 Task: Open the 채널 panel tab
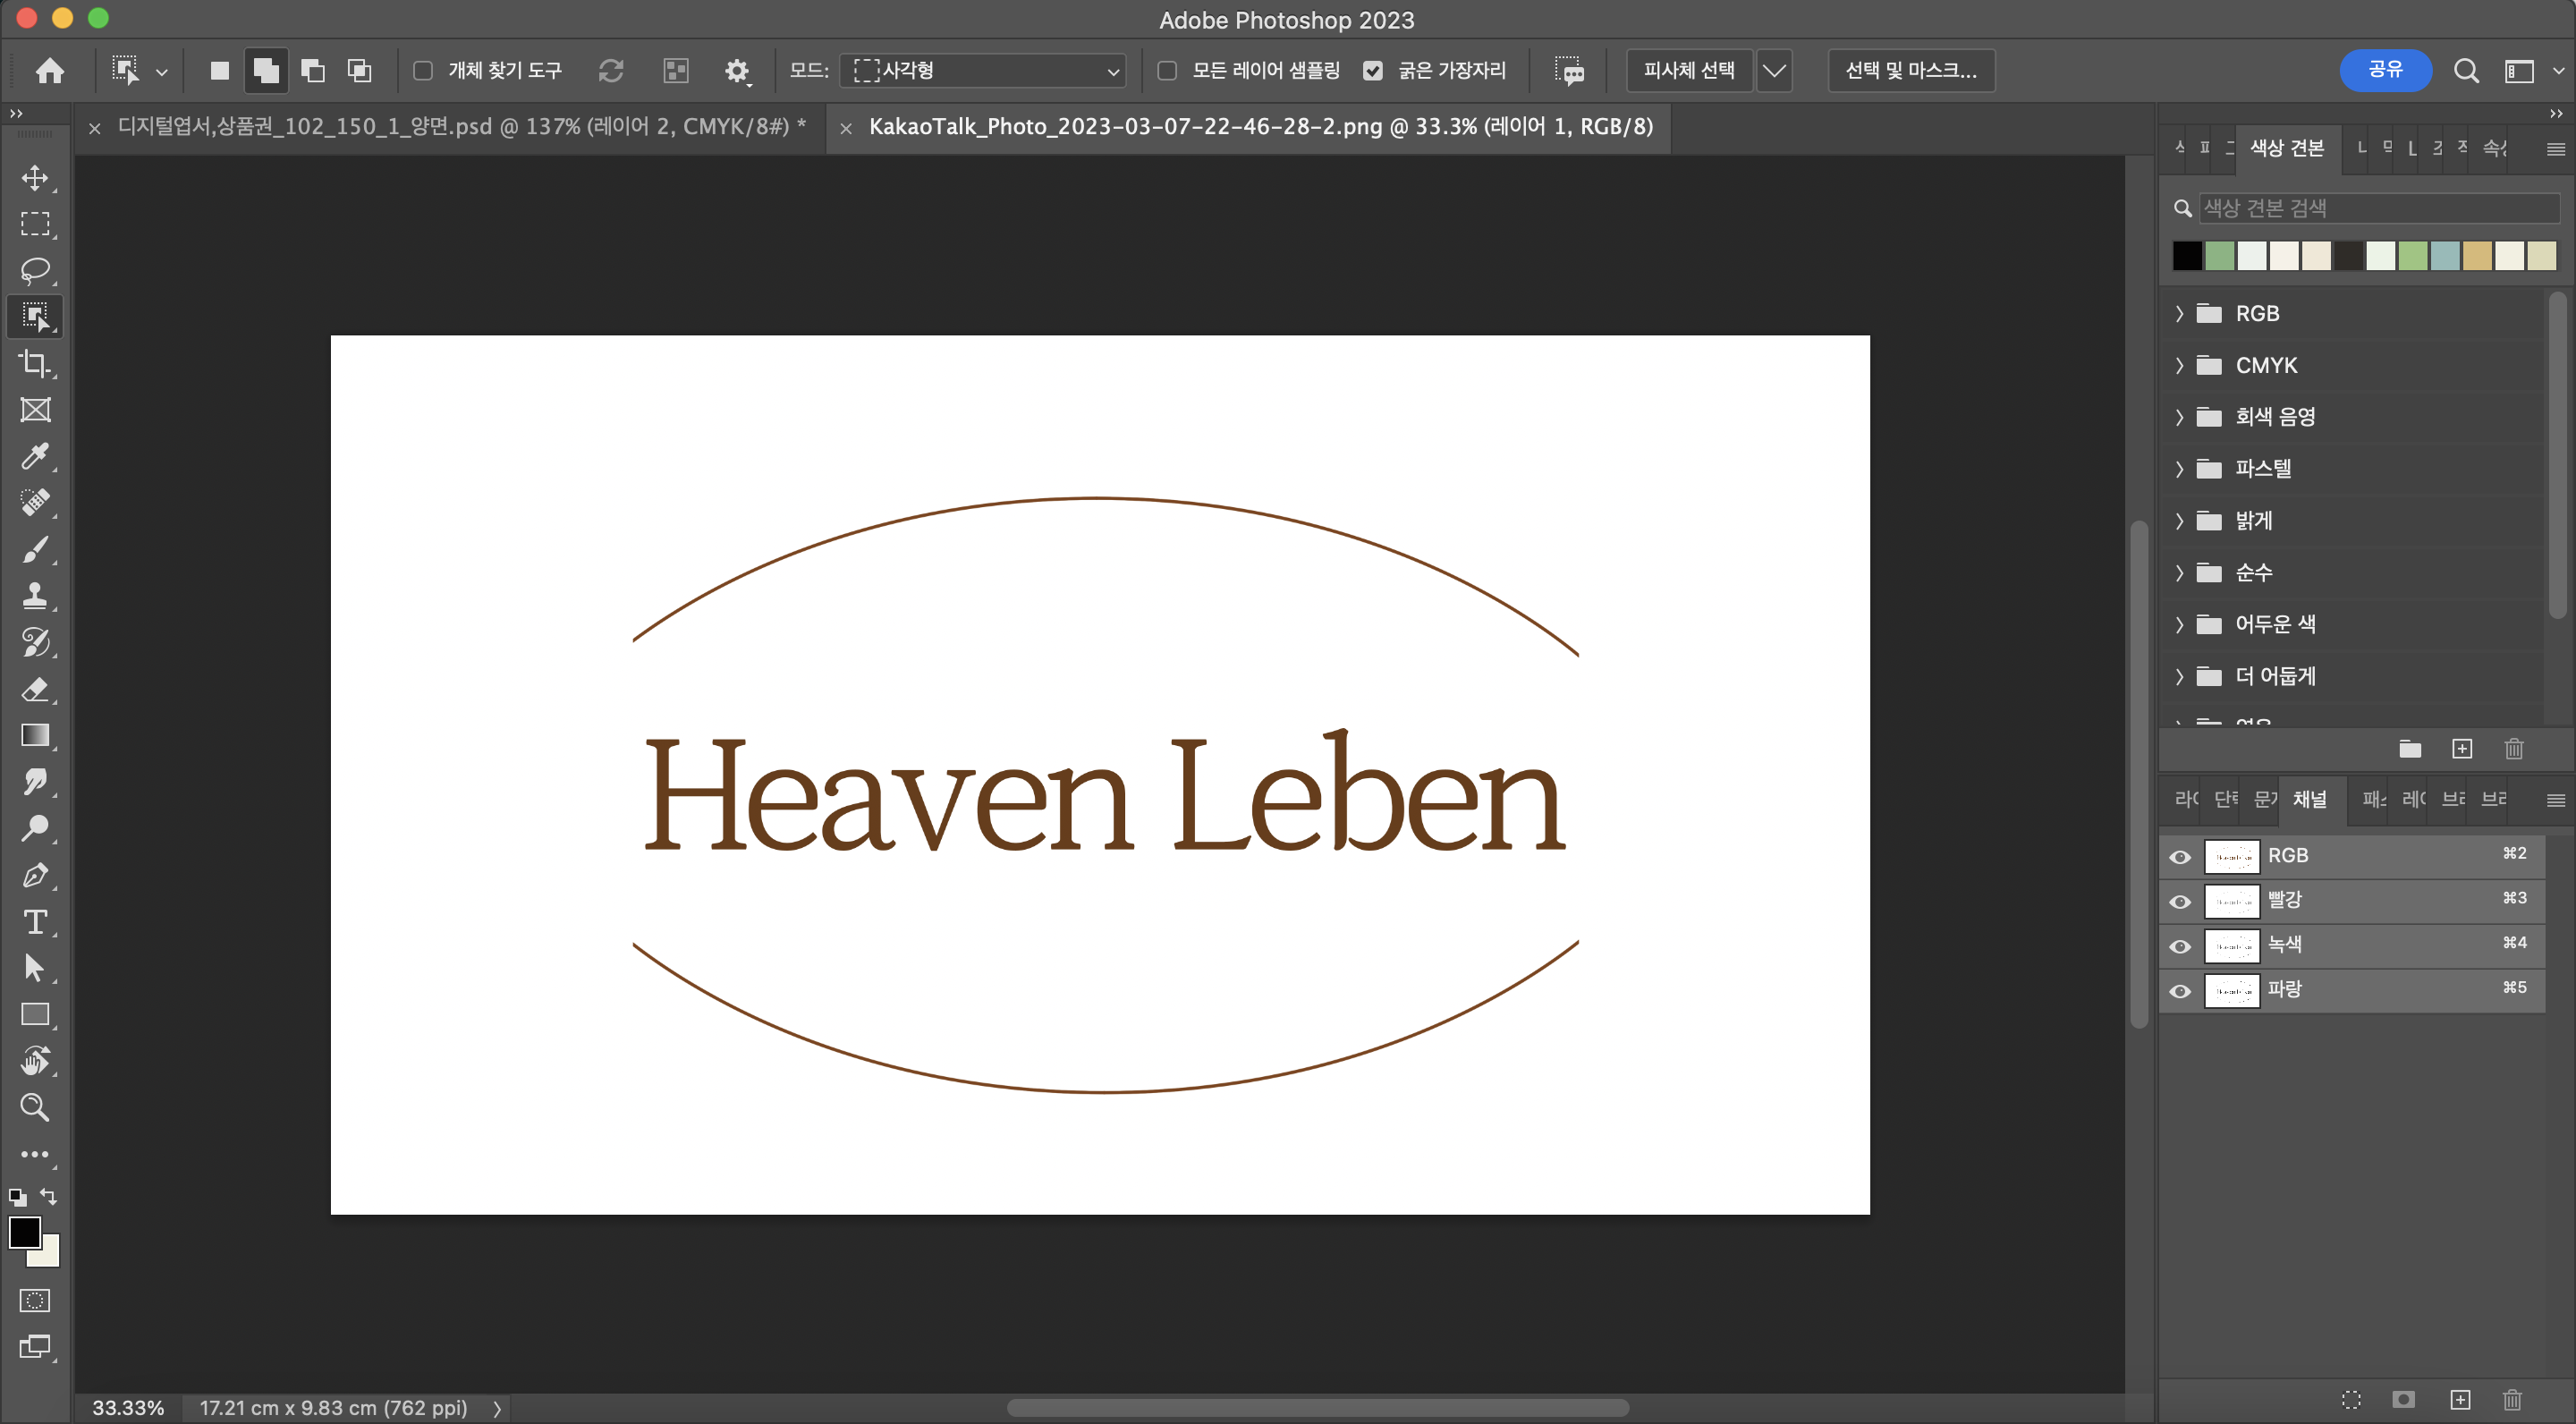pos(2309,799)
